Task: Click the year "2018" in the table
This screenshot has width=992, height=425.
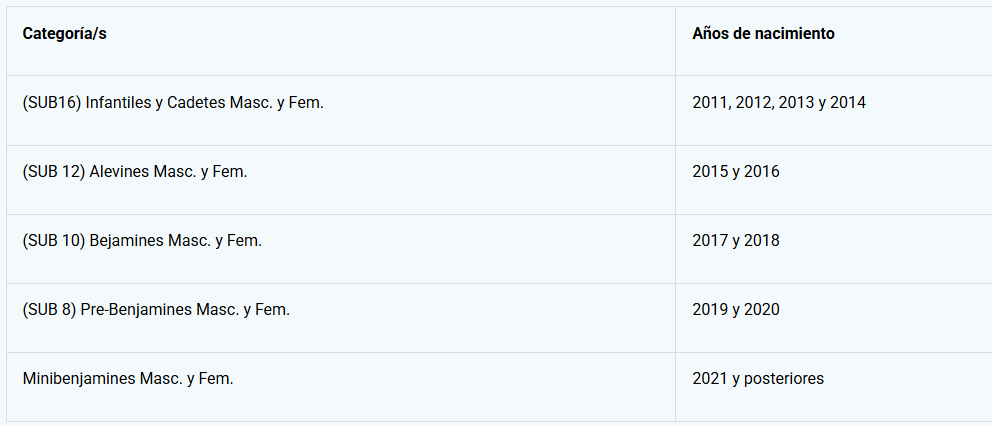Action: pos(762,241)
